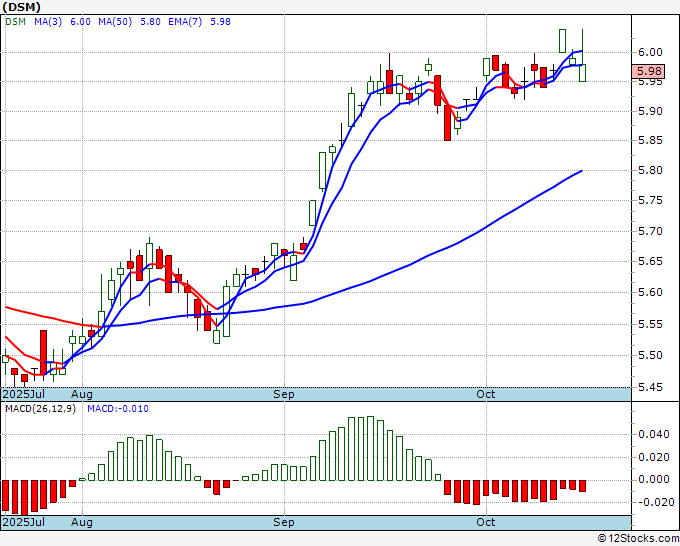Click the 5.98 value beside EMA(7)
This screenshot has width=680, height=546.
pyautogui.click(x=220, y=22)
